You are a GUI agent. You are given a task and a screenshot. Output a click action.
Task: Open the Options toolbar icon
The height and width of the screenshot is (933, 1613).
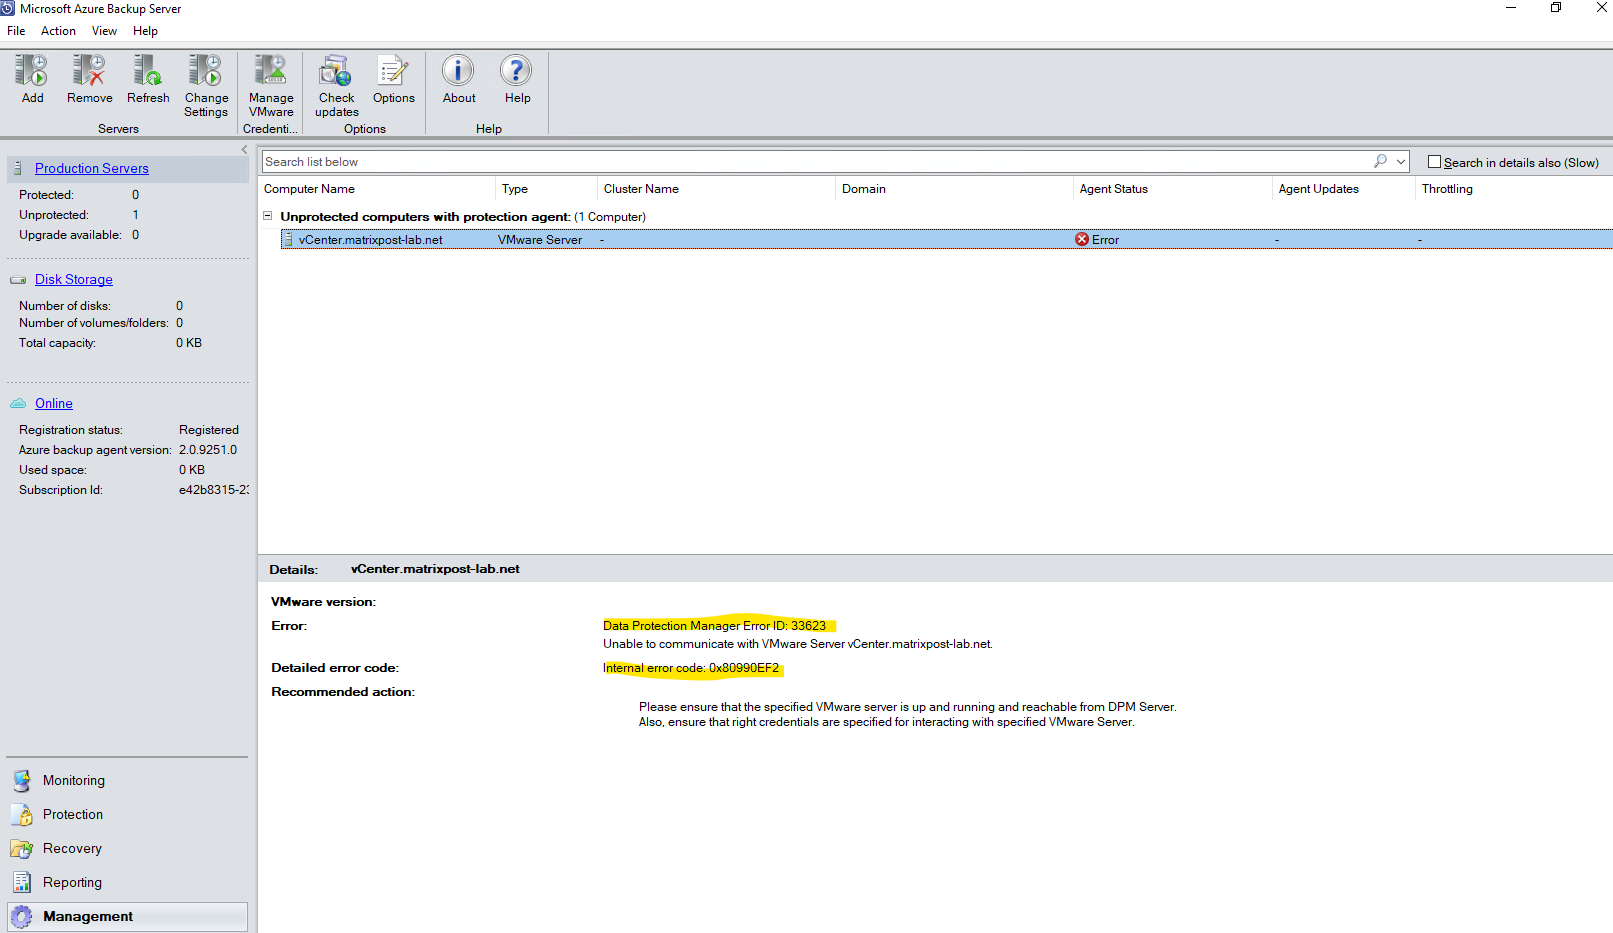click(393, 71)
